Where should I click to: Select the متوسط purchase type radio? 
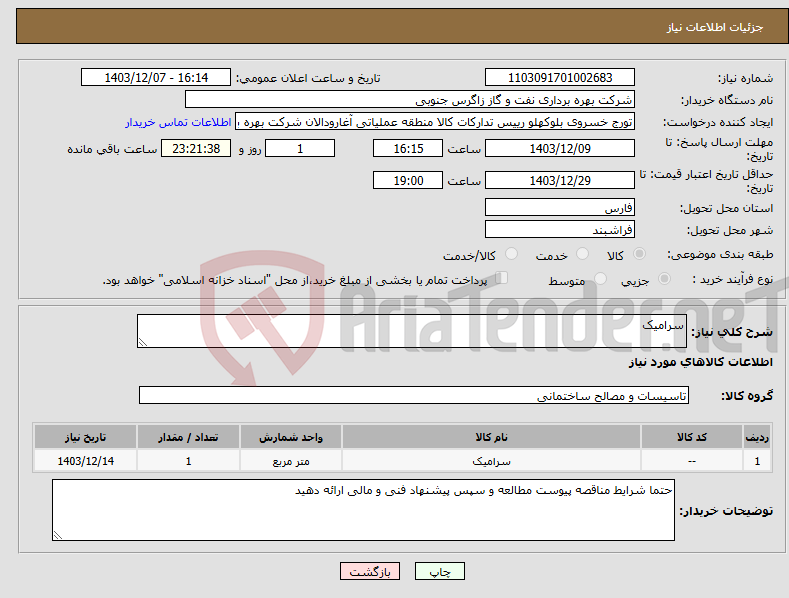(x=600, y=278)
